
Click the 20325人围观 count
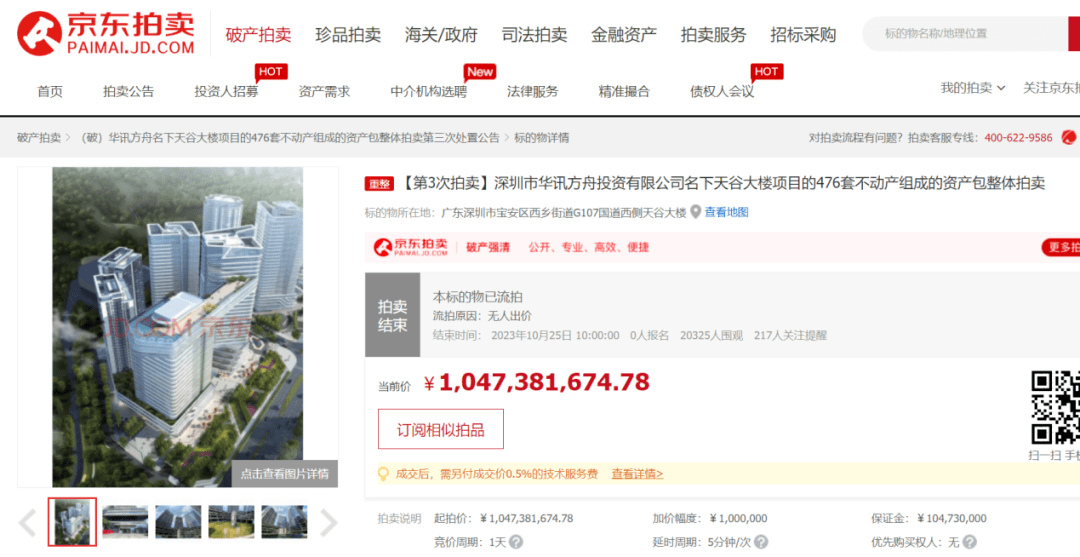click(712, 335)
